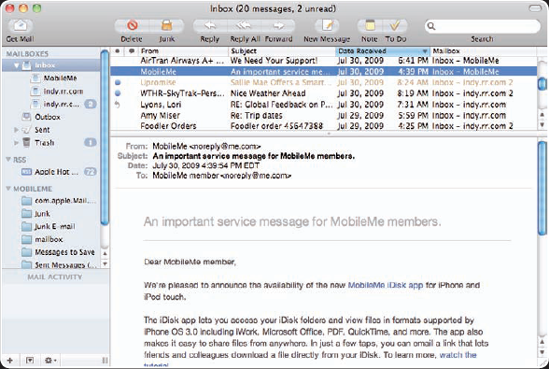The height and width of the screenshot is (369, 549).
Task: Toggle the mail activity panel button
Action: (30, 360)
